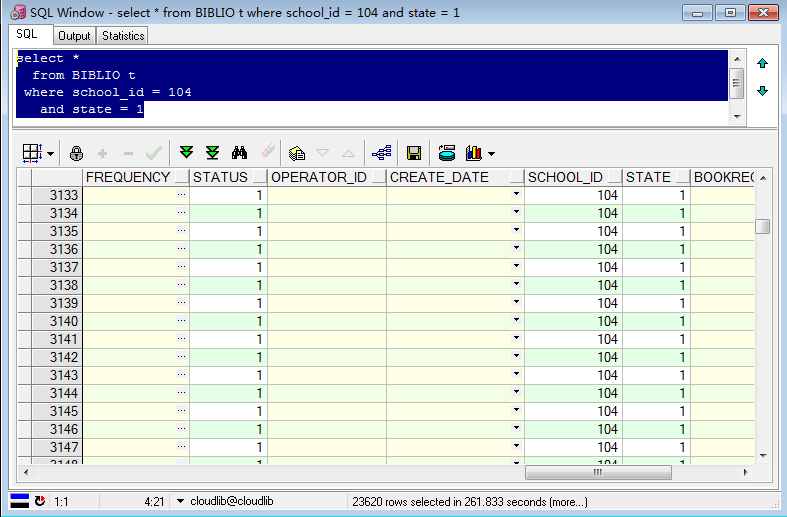Save results with the floppy disk icon

point(413,153)
